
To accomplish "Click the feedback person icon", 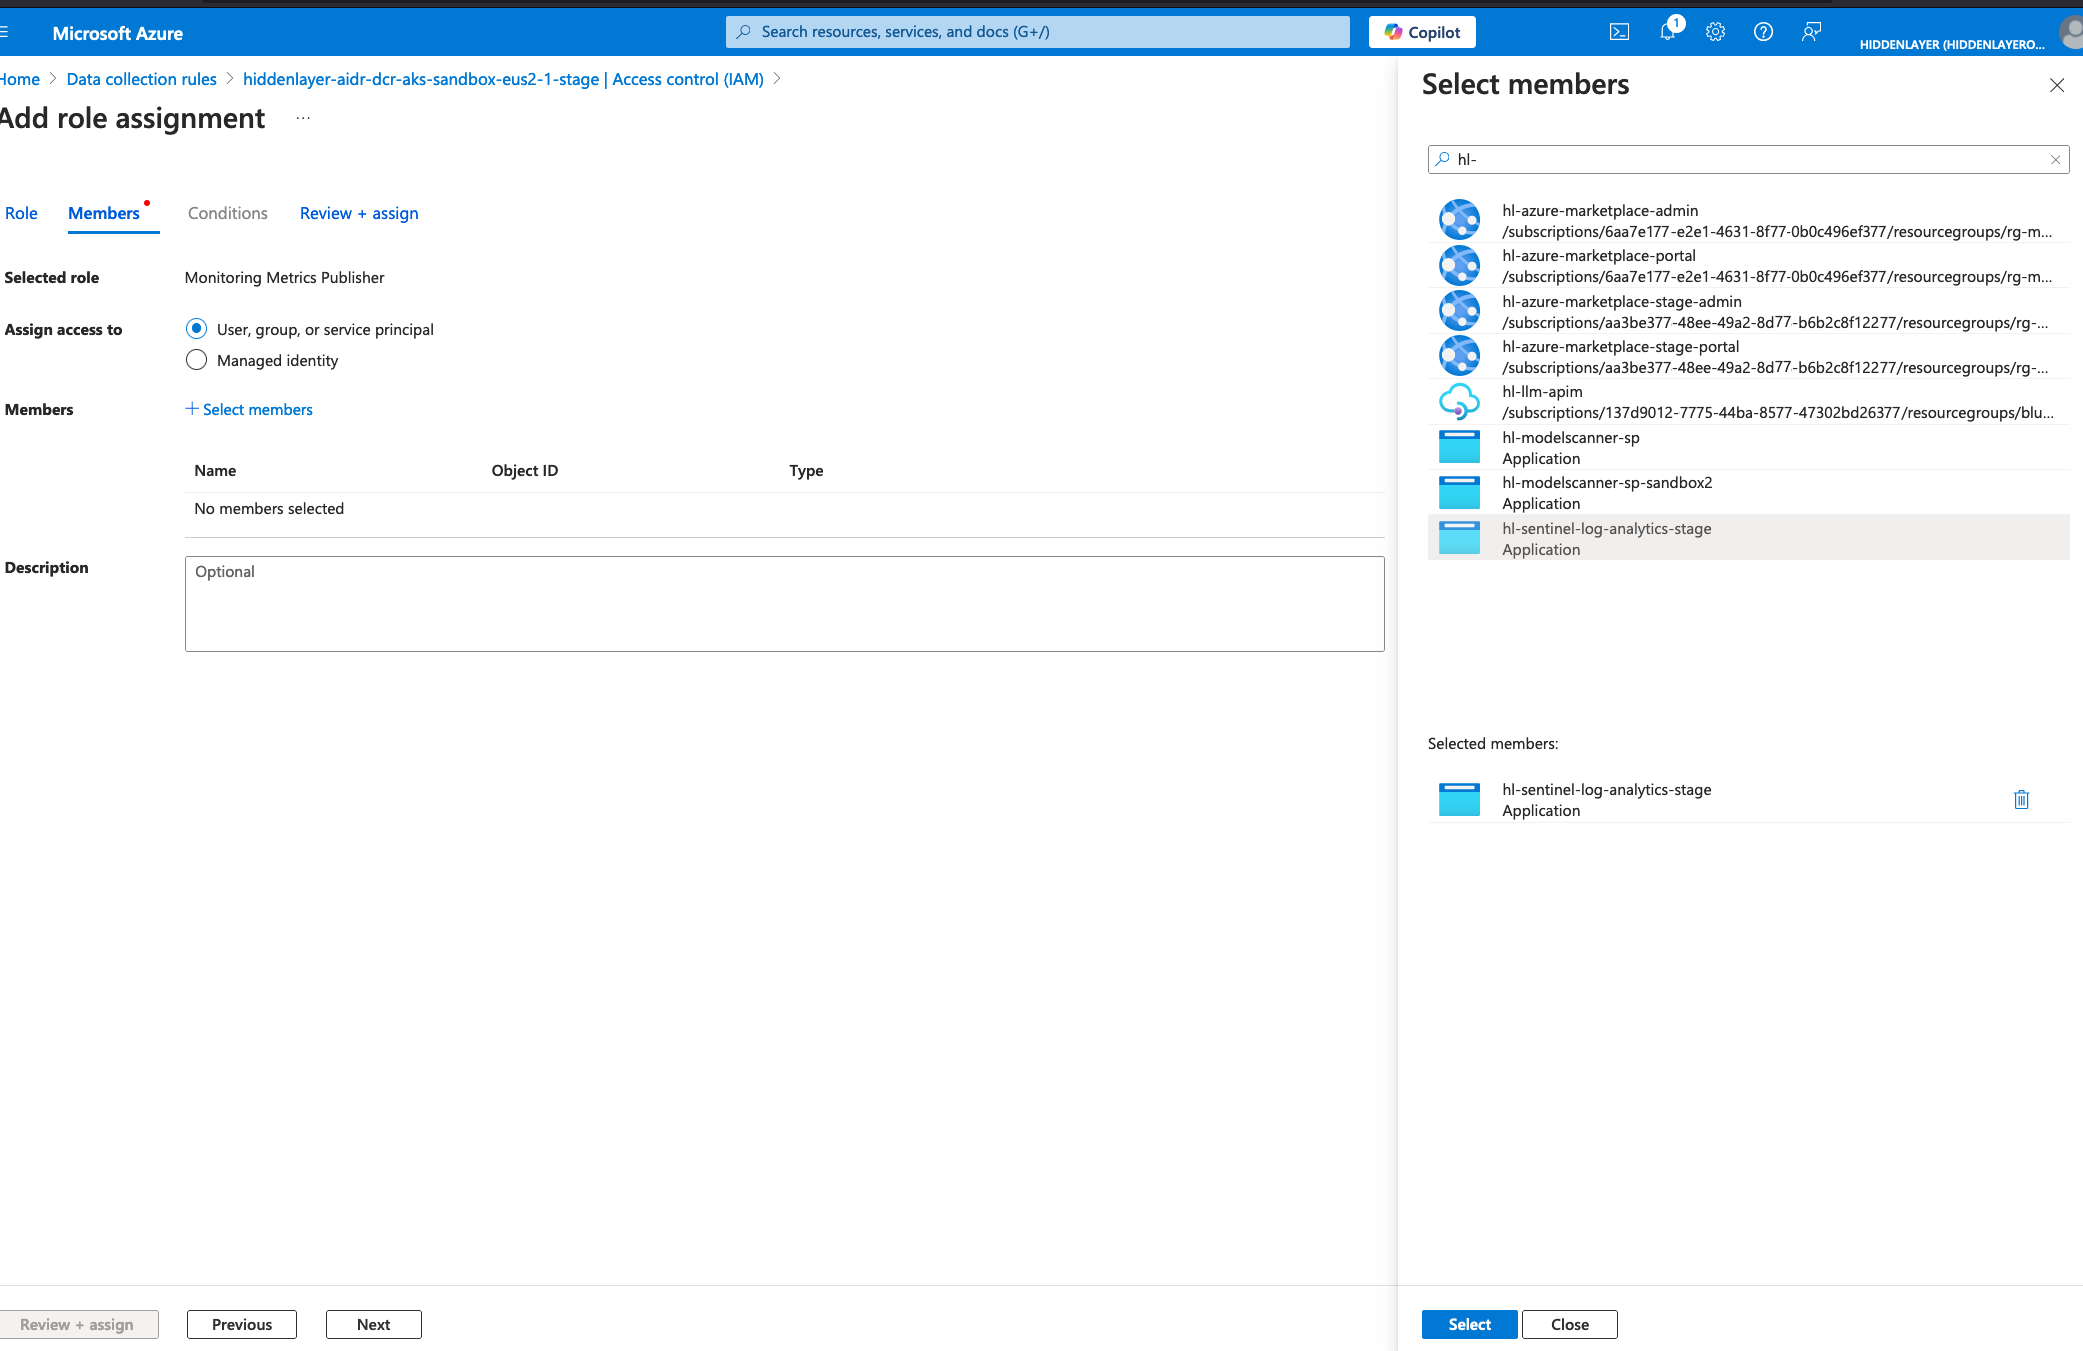I will tap(1811, 32).
